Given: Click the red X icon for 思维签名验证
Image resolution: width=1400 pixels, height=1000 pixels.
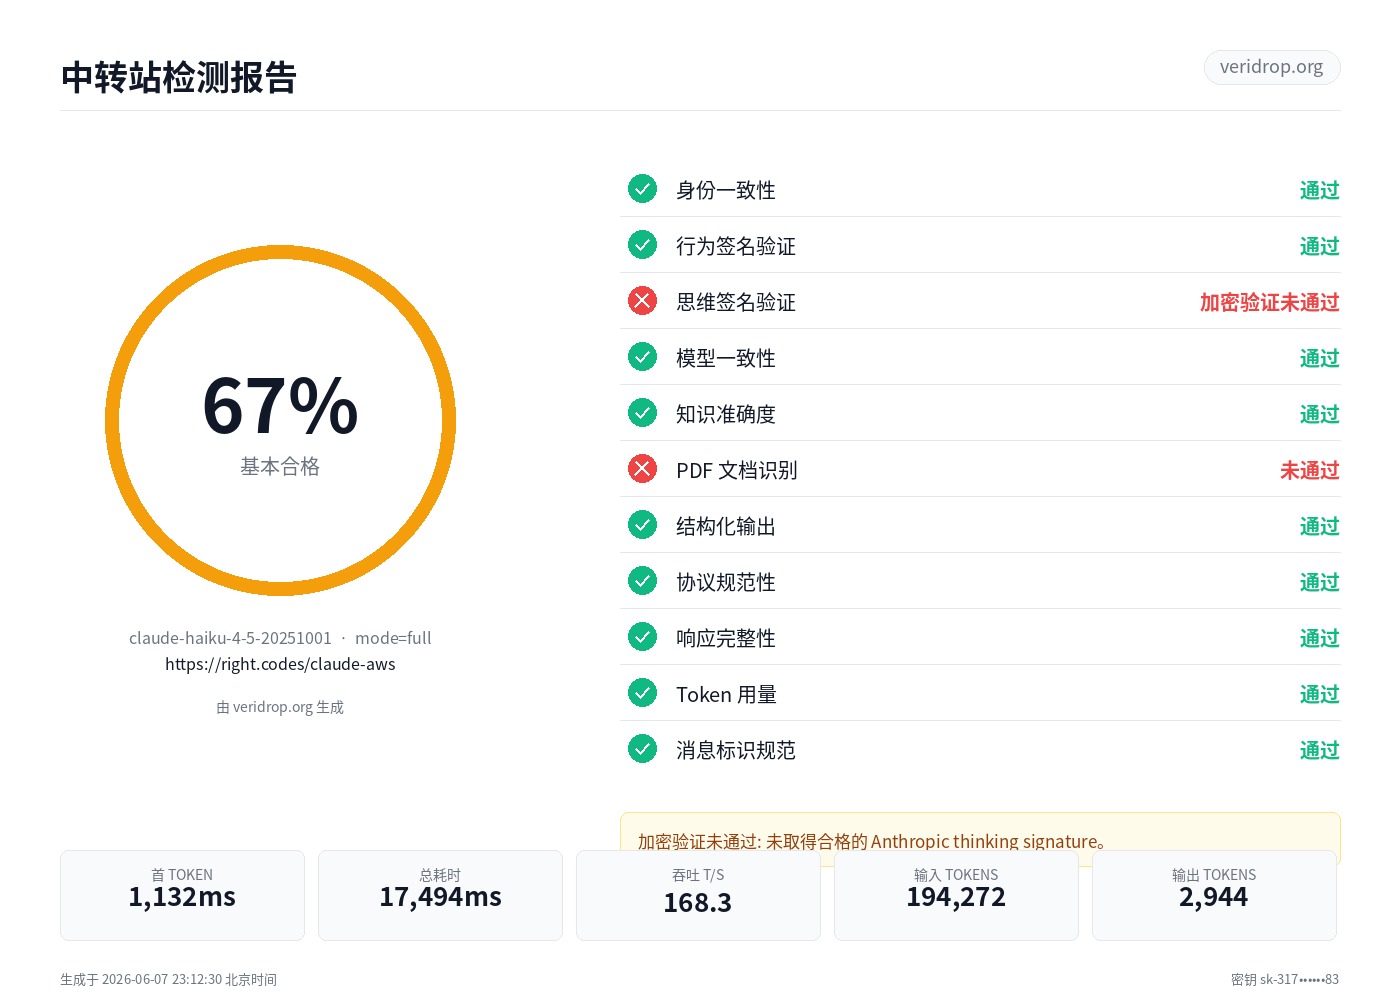Looking at the screenshot, I should click(642, 301).
